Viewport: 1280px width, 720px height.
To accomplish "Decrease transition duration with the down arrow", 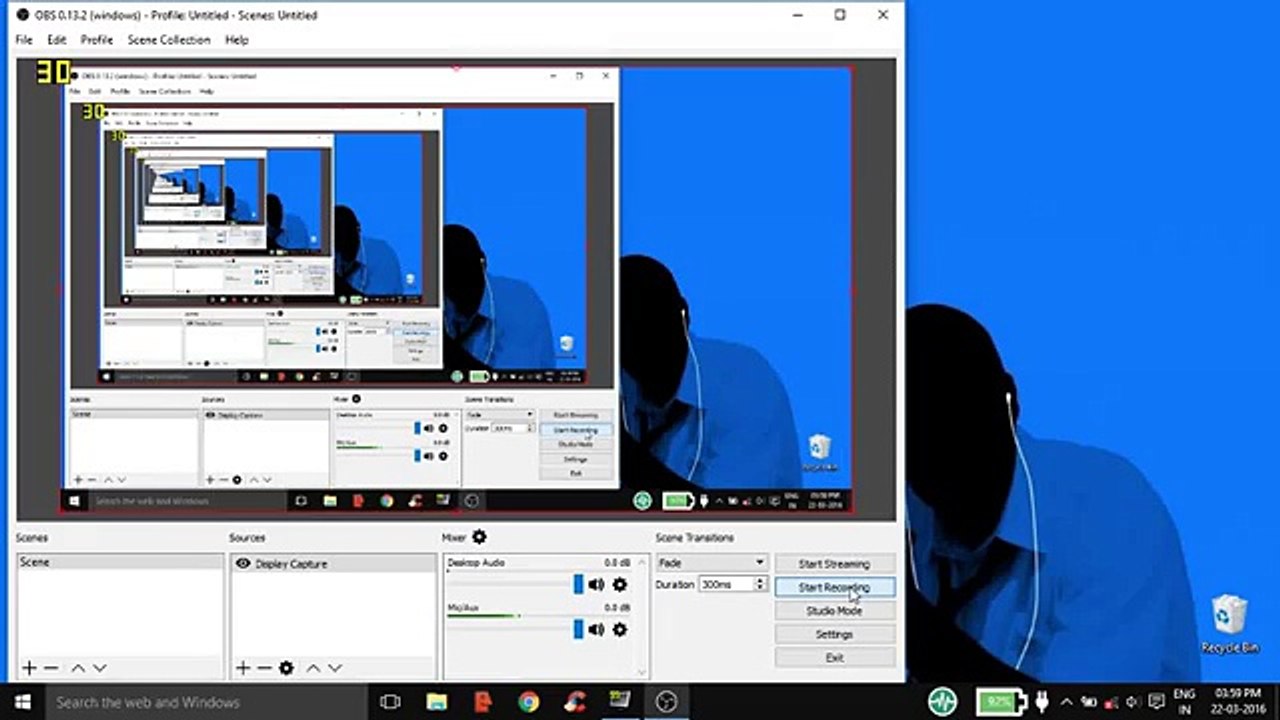I will tap(761, 588).
